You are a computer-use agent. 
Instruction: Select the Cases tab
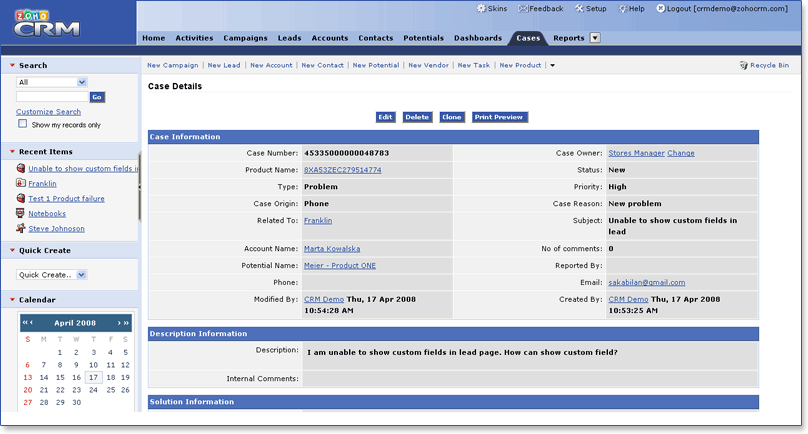point(528,38)
